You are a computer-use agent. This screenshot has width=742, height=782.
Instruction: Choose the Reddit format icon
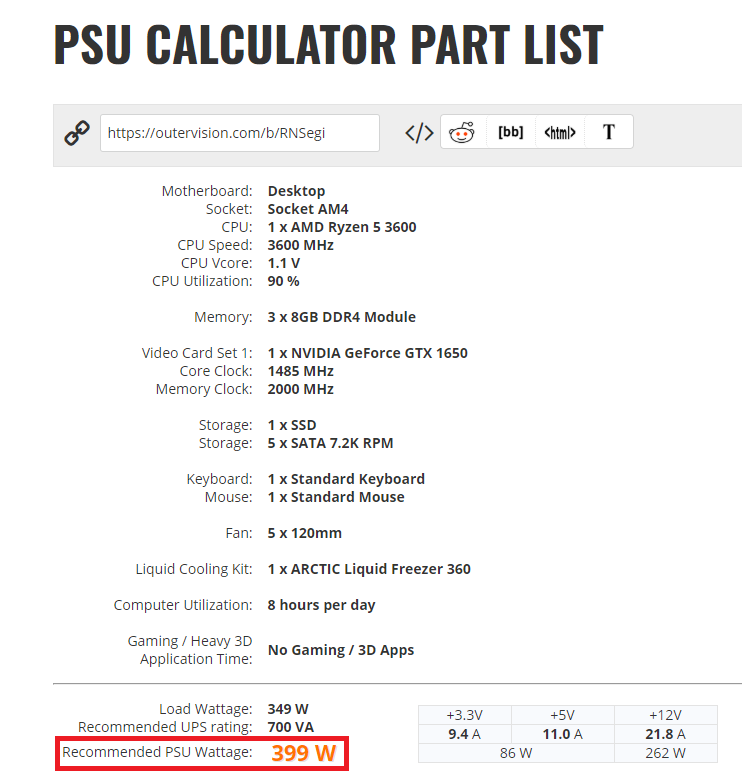pos(462,132)
